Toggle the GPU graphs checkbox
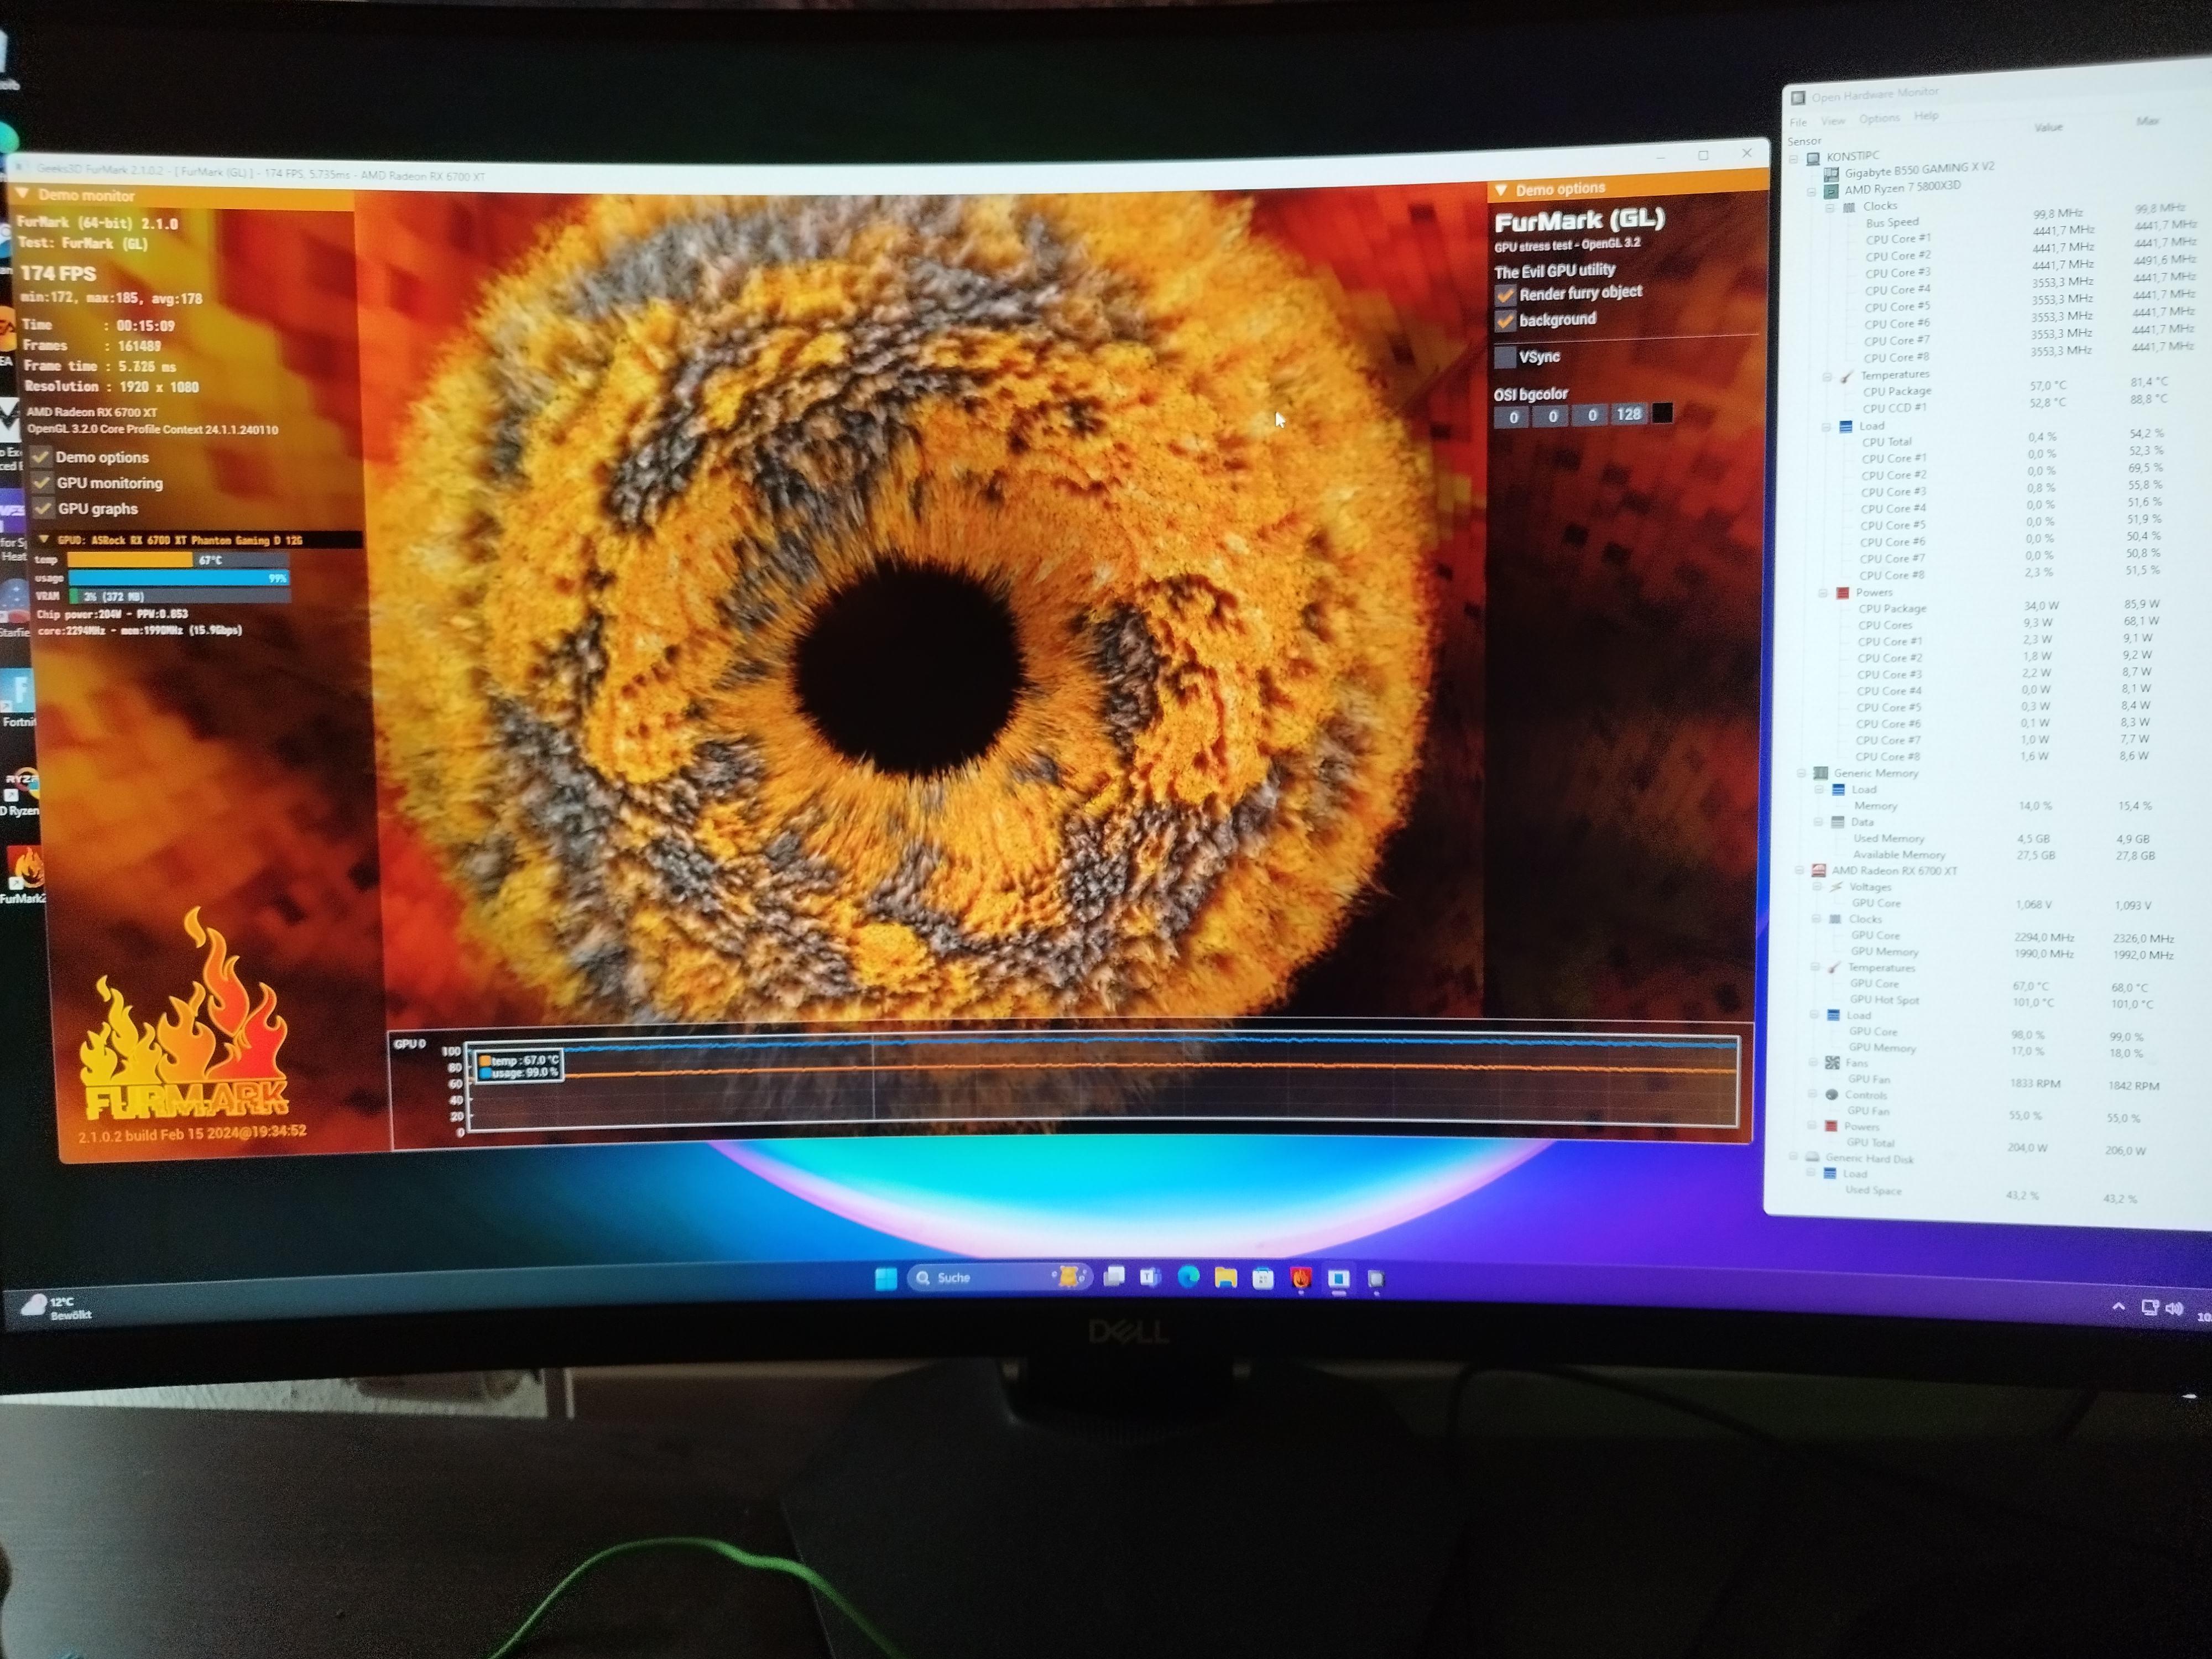The height and width of the screenshot is (1659, 2212). pyautogui.click(x=43, y=508)
